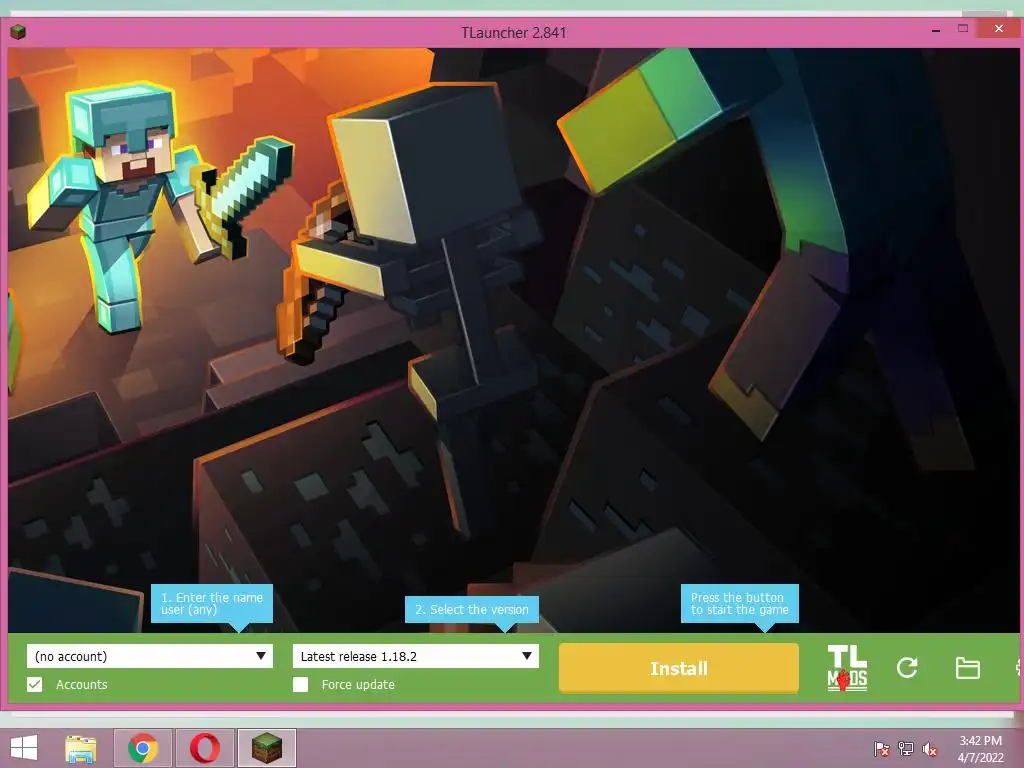Click the network status tray icon

pos(906,749)
